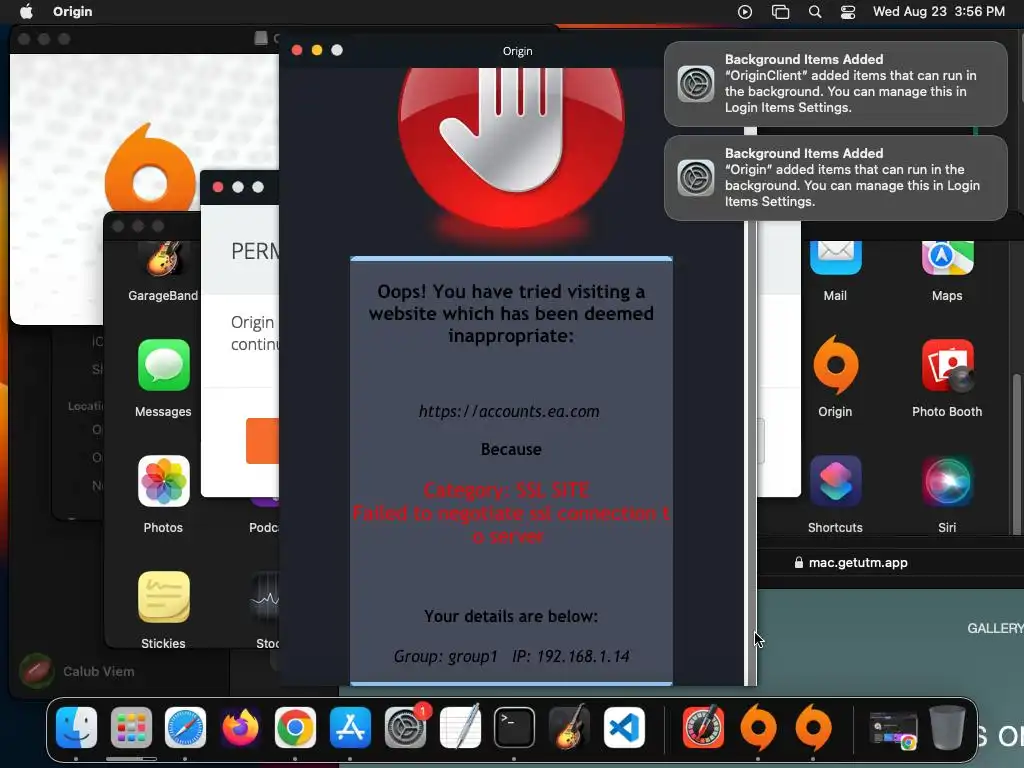This screenshot has width=1024, height=768.
Task: Launch Firefox from the Dock
Action: (240, 728)
